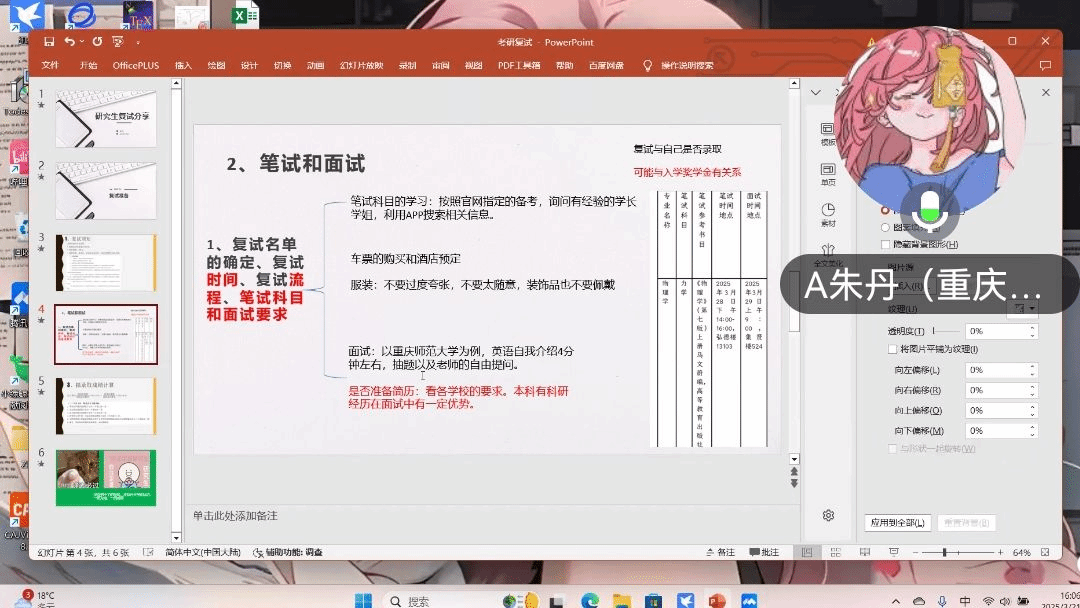Close the format background pane with X

[1046, 92]
